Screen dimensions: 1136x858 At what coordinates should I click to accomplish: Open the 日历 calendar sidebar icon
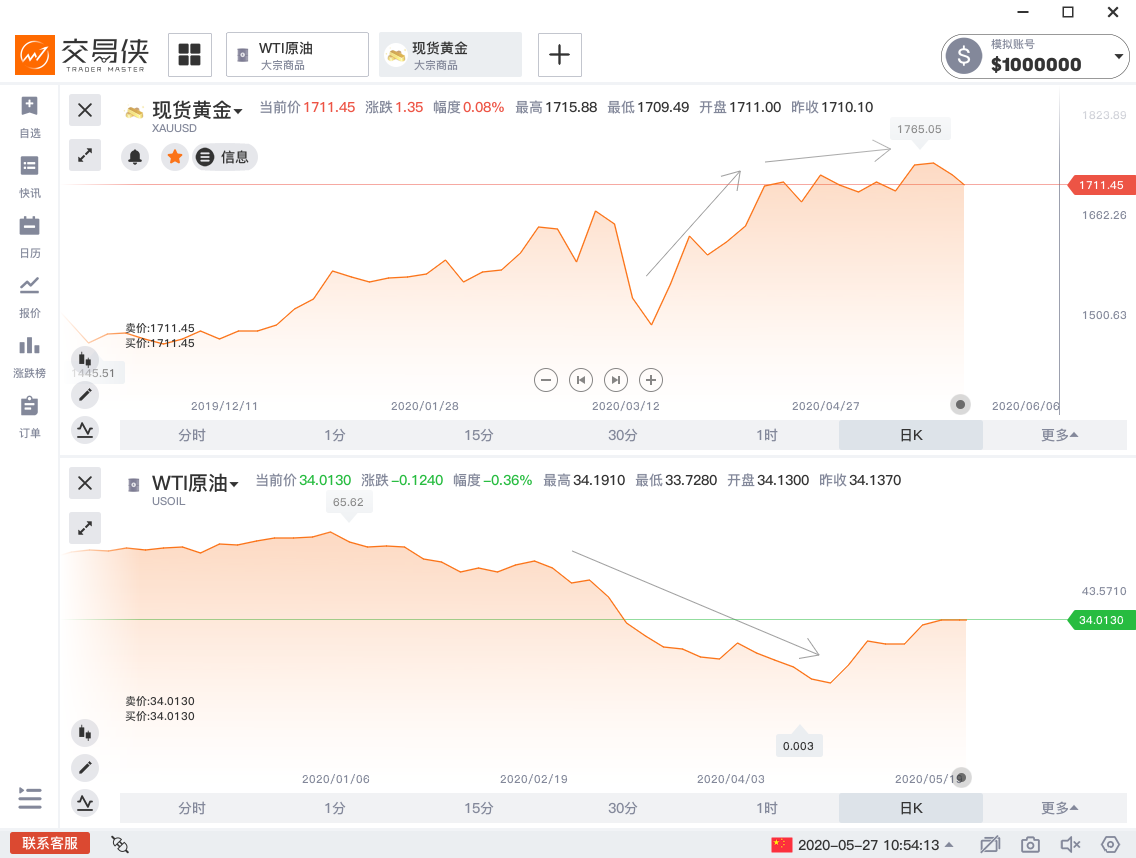point(29,235)
